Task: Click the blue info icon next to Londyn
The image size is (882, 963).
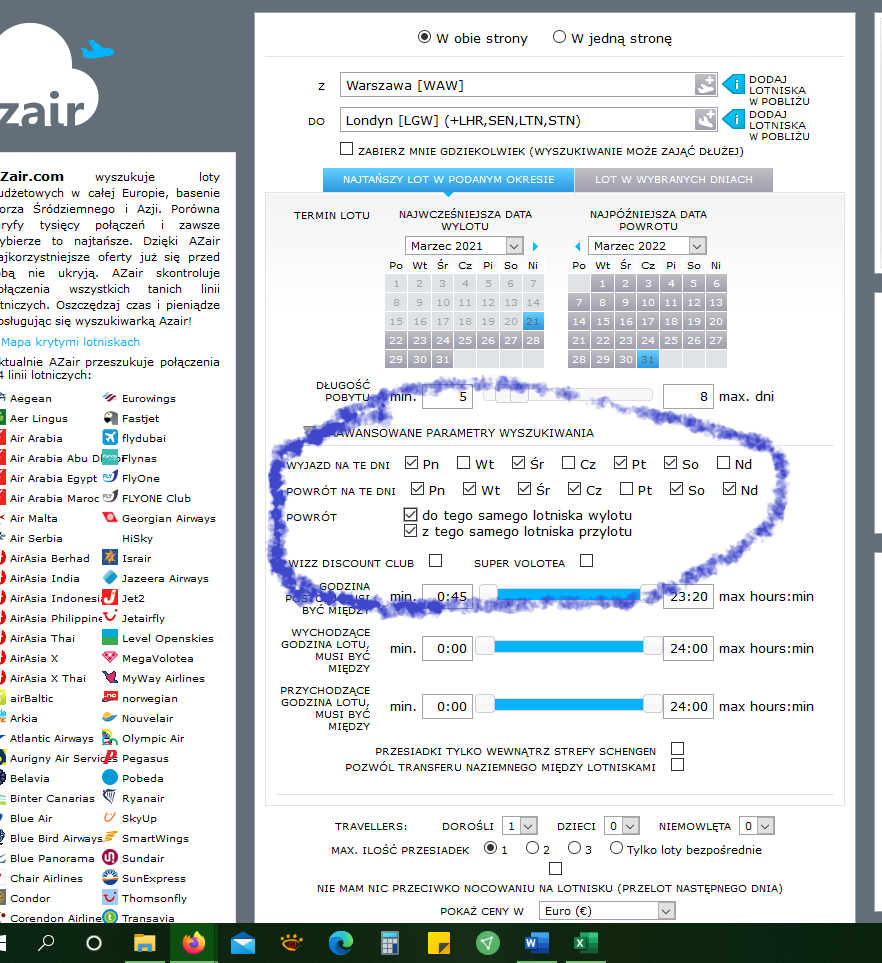Action: 733,119
